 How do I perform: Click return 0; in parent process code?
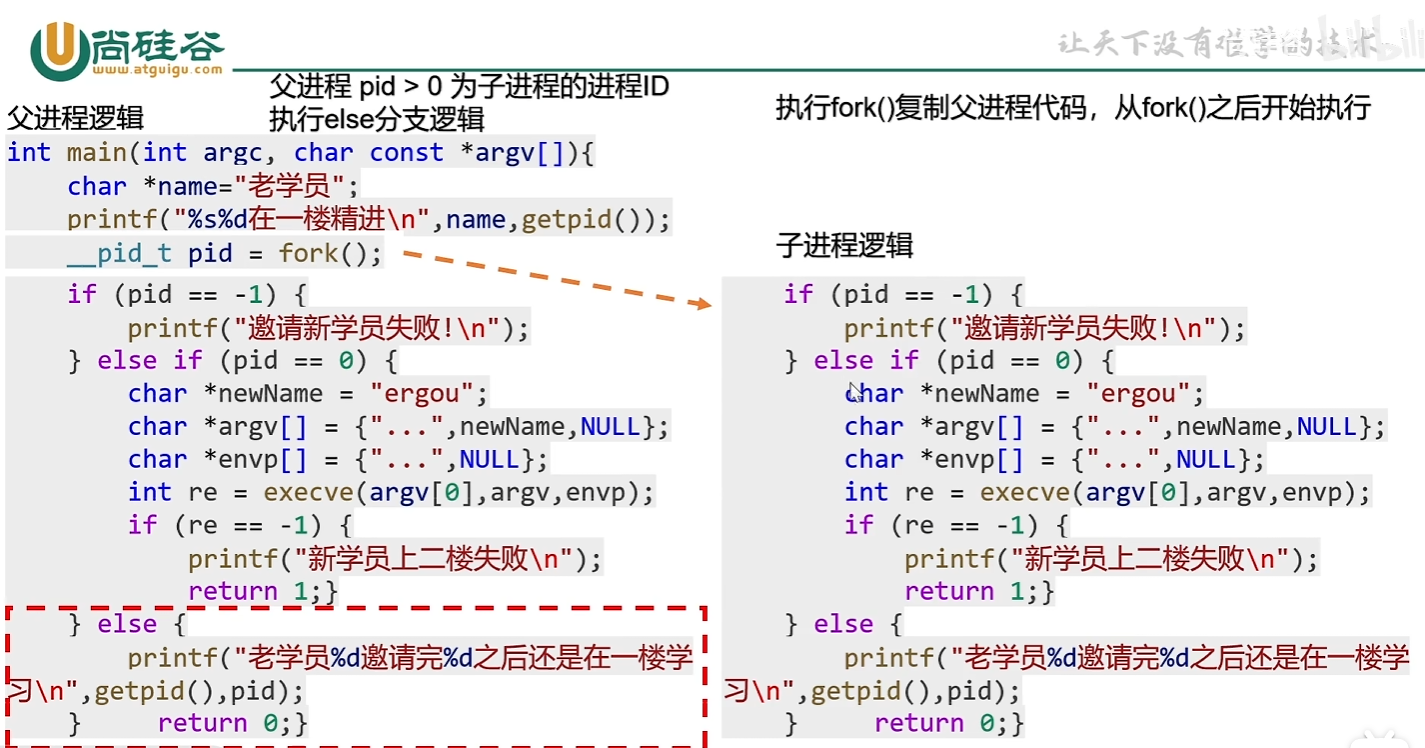225,723
